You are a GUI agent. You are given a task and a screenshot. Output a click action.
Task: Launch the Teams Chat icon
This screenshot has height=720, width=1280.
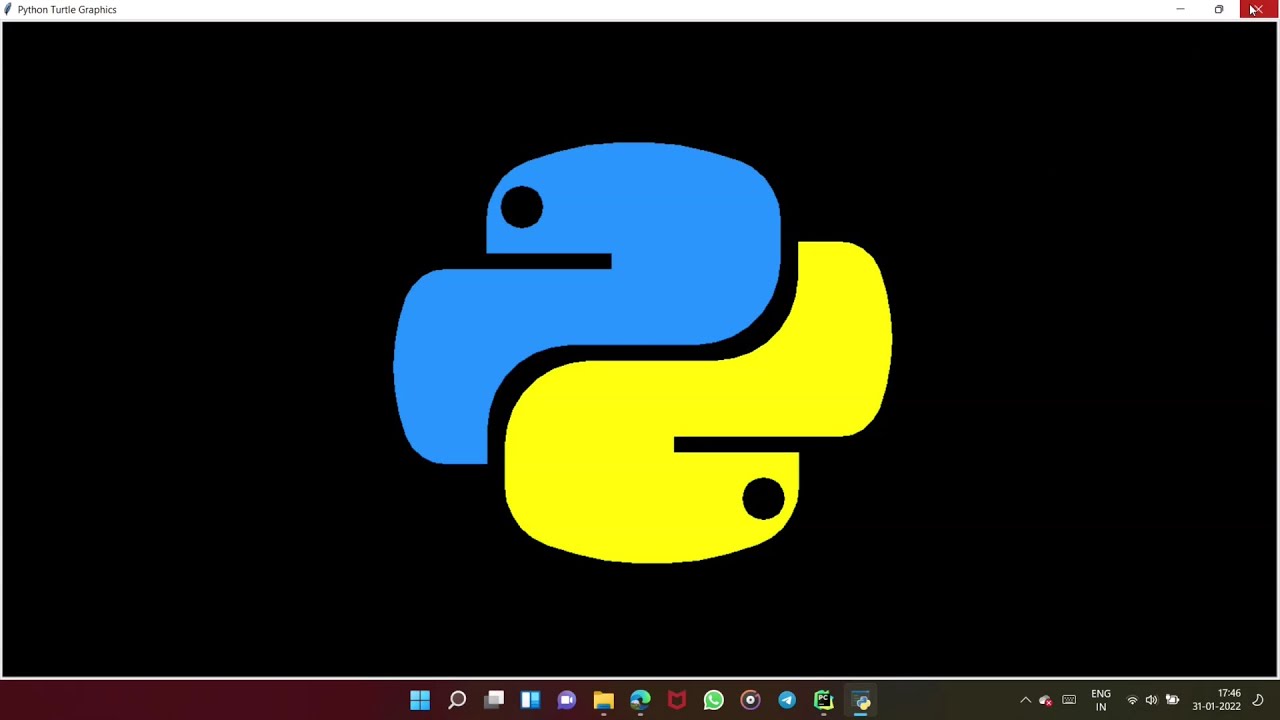click(567, 700)
